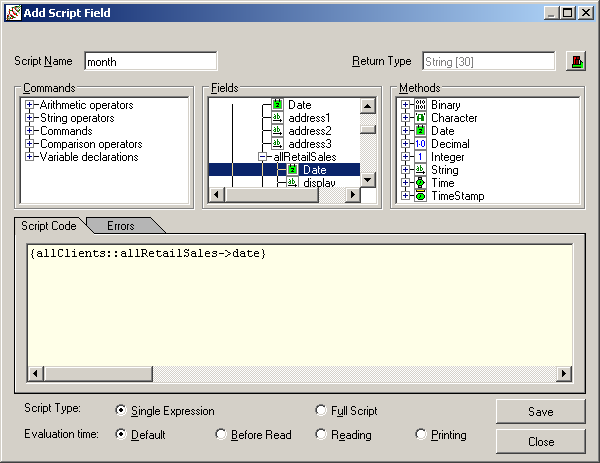600x463 pixels.
Task: Click script code scroll left arrow
Action: click(36, 373)
